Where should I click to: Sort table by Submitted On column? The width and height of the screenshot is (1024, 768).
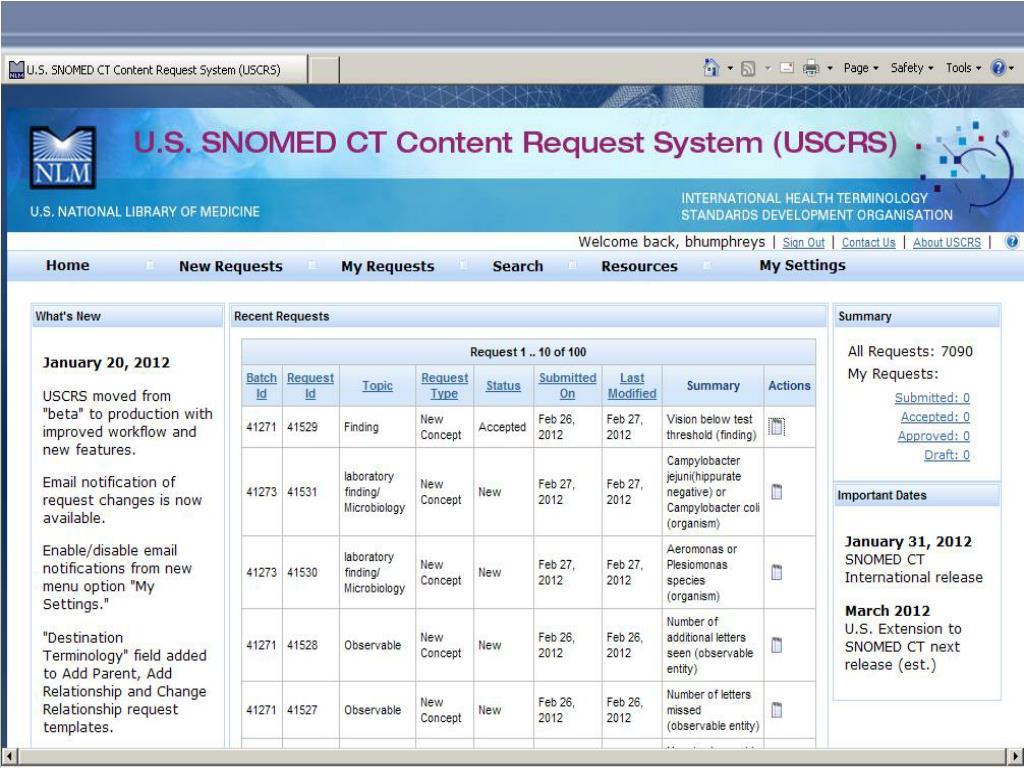point(567,385)
